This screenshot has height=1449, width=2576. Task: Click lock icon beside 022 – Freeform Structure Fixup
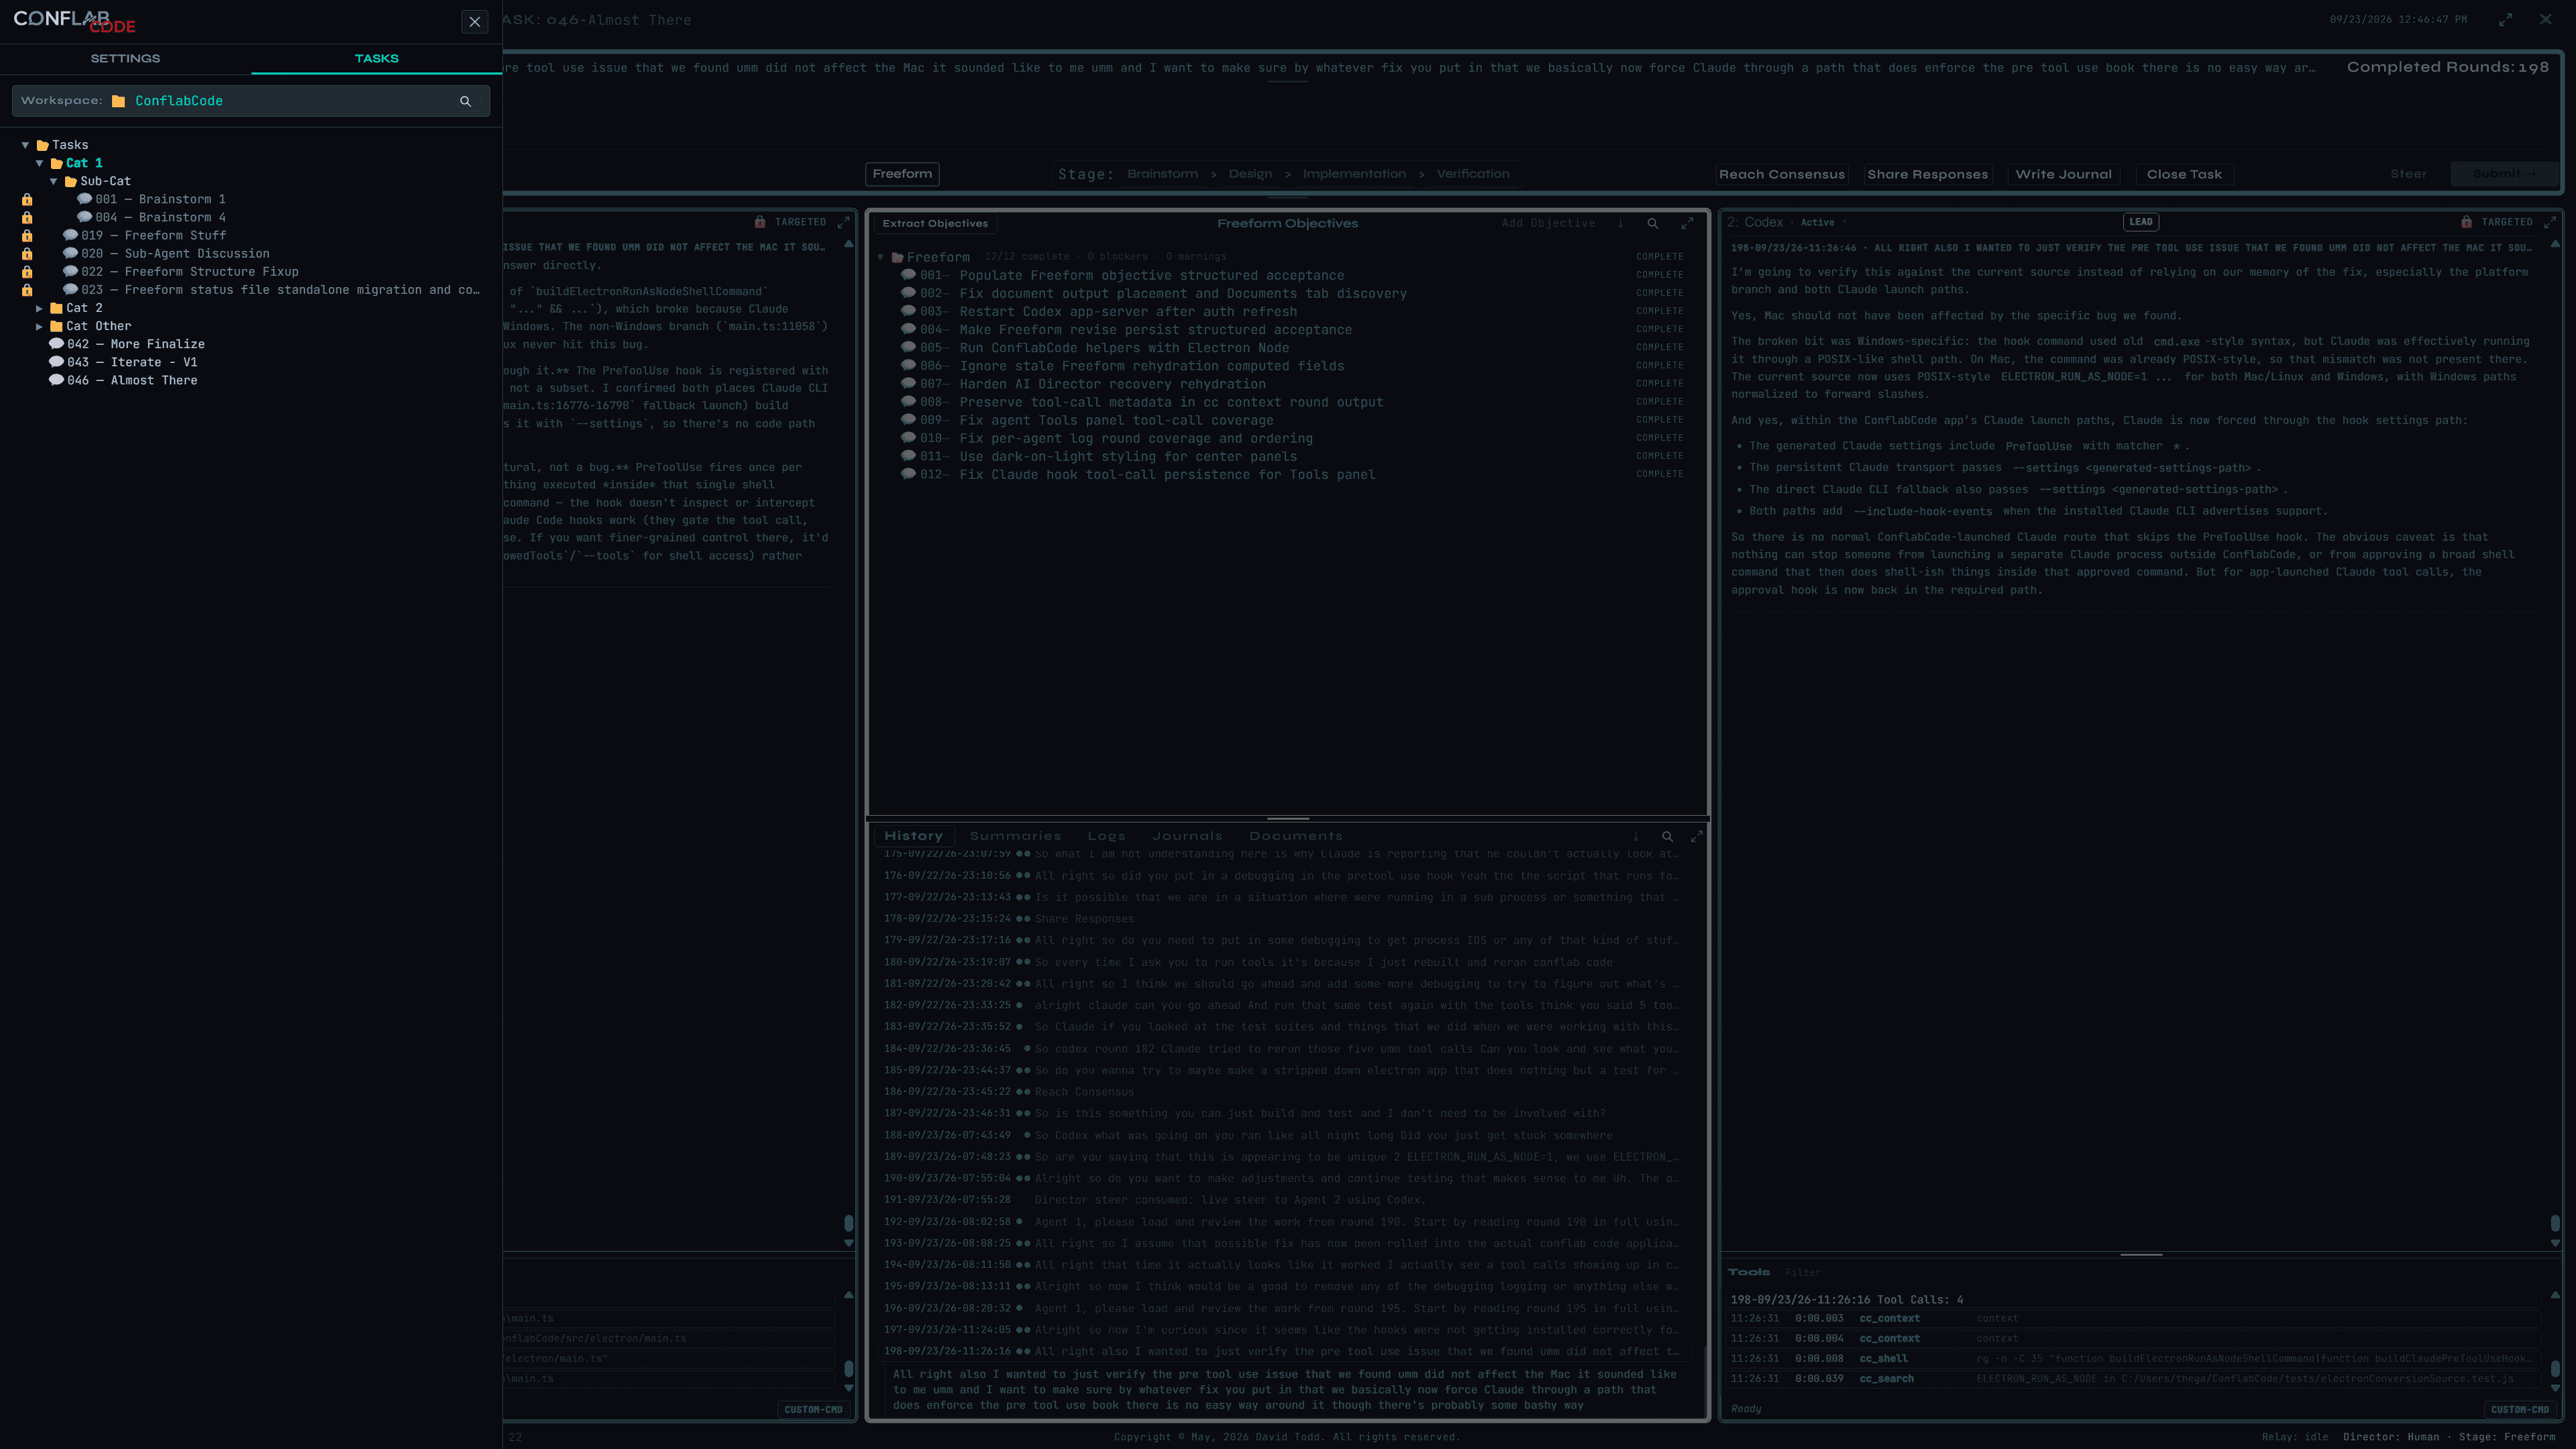[27, 272]
